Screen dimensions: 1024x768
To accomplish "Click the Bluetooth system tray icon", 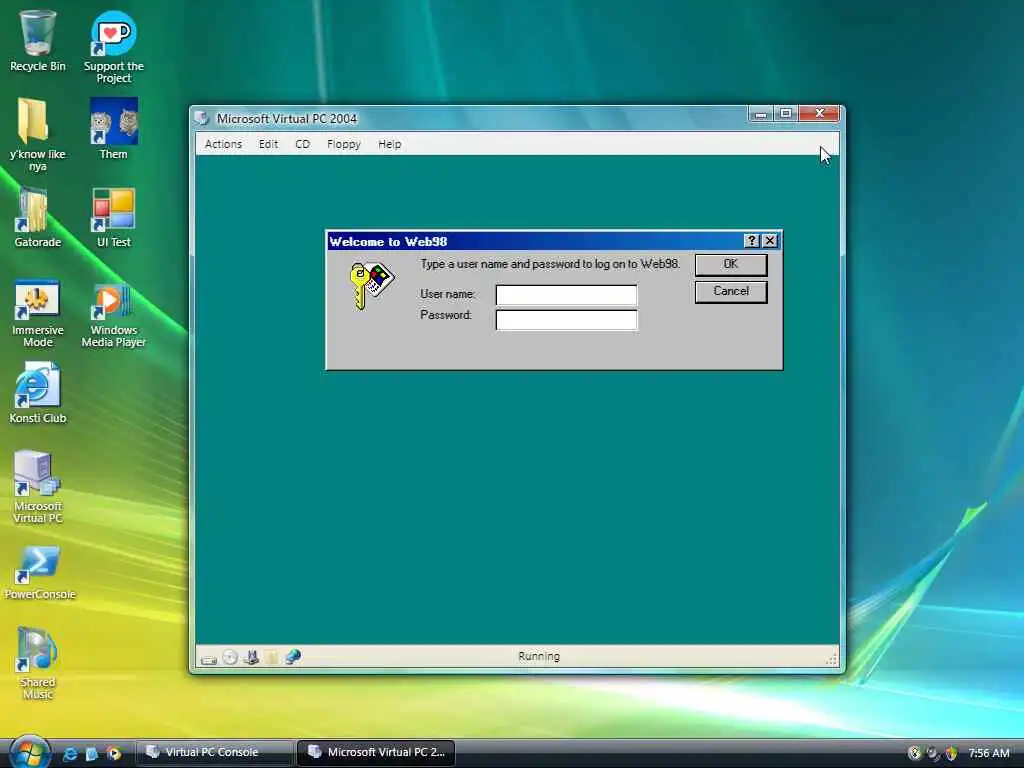I will point(914,753).
